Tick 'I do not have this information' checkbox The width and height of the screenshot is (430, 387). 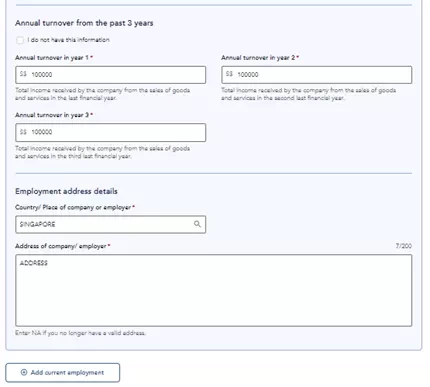(x=20, y=40)
